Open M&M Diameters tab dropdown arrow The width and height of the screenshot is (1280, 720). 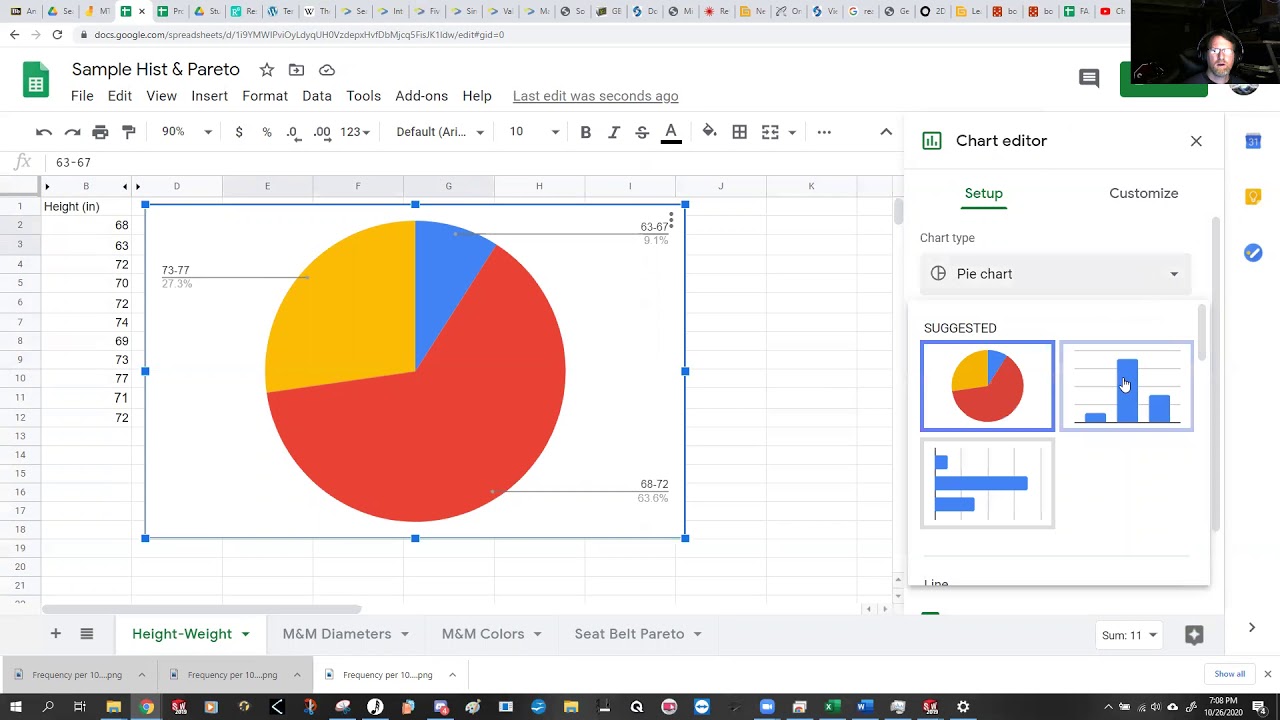pyautogui.click(x=404, y=634)
